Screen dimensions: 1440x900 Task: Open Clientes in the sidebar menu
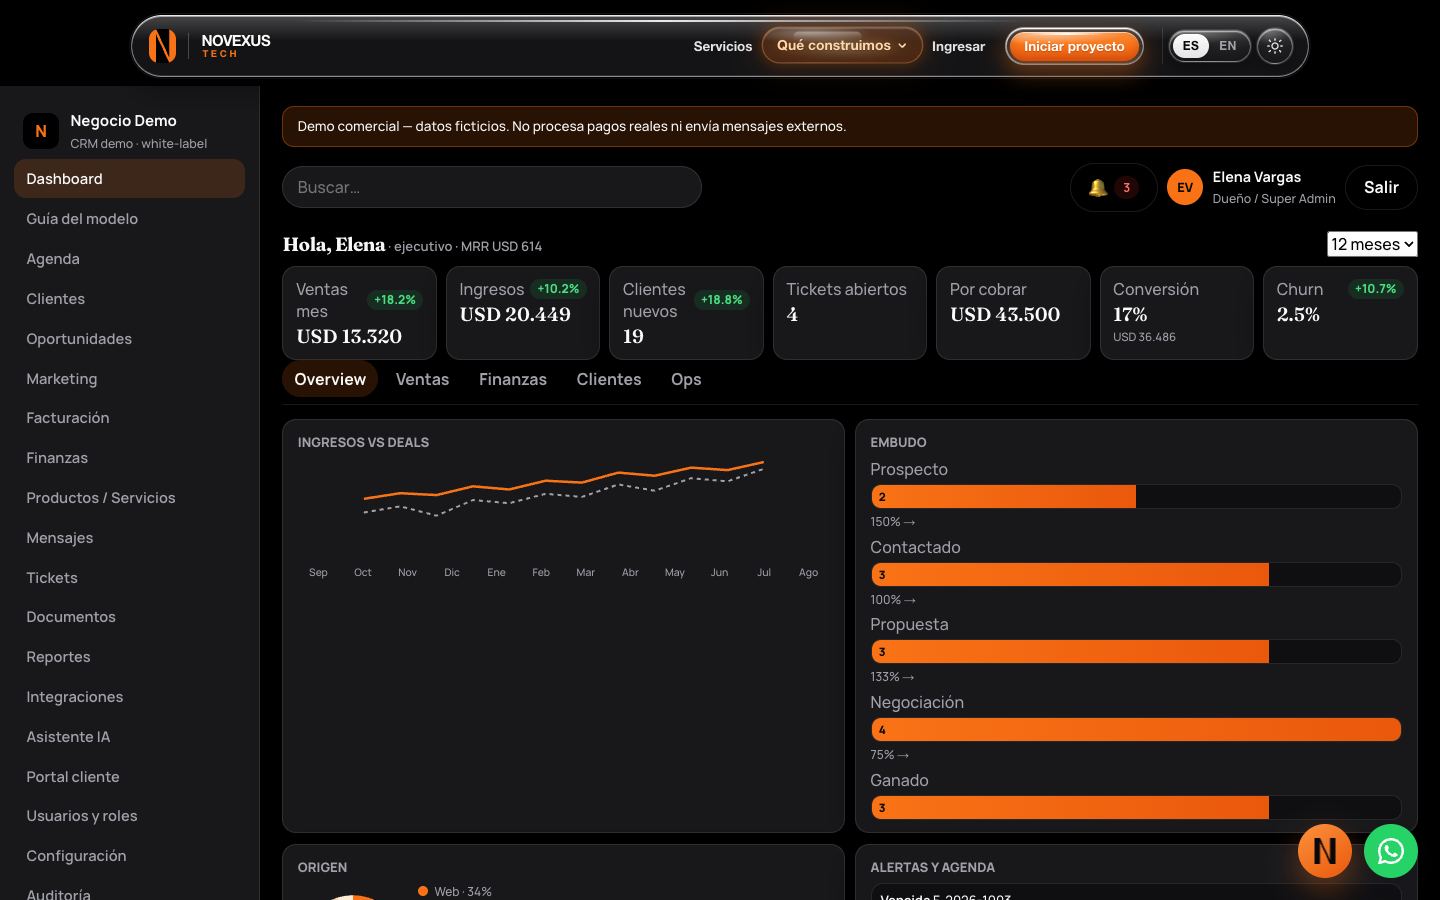tap(129, 299)
